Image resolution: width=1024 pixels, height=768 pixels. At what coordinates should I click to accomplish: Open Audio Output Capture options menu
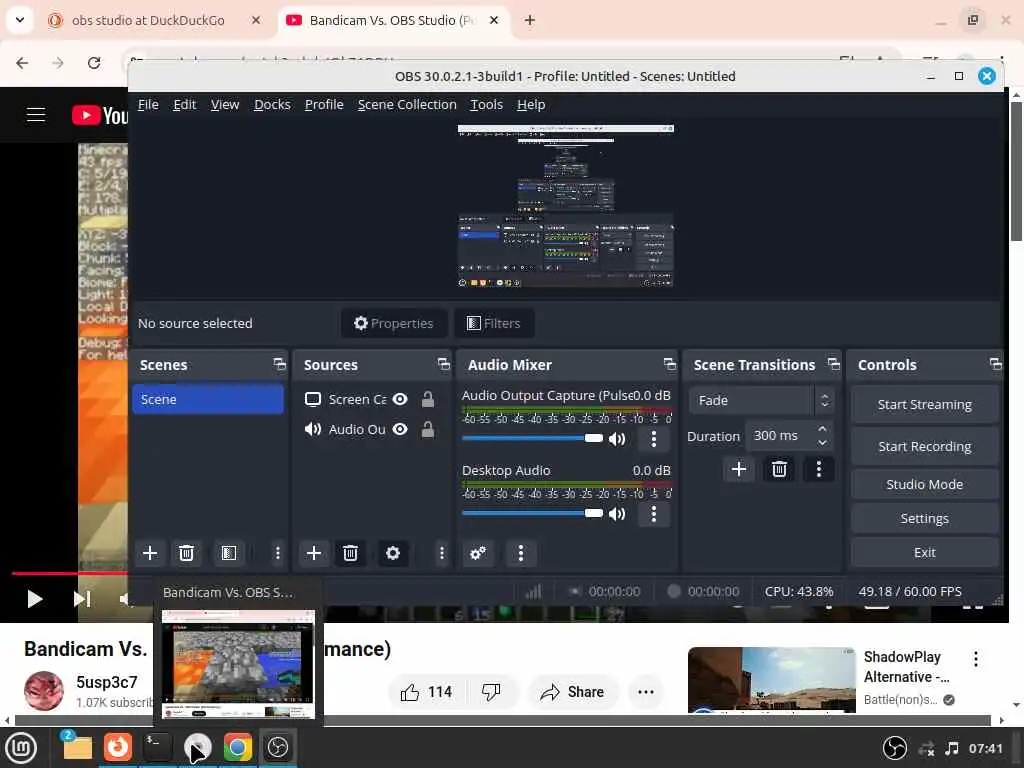(x=654, y=439)
